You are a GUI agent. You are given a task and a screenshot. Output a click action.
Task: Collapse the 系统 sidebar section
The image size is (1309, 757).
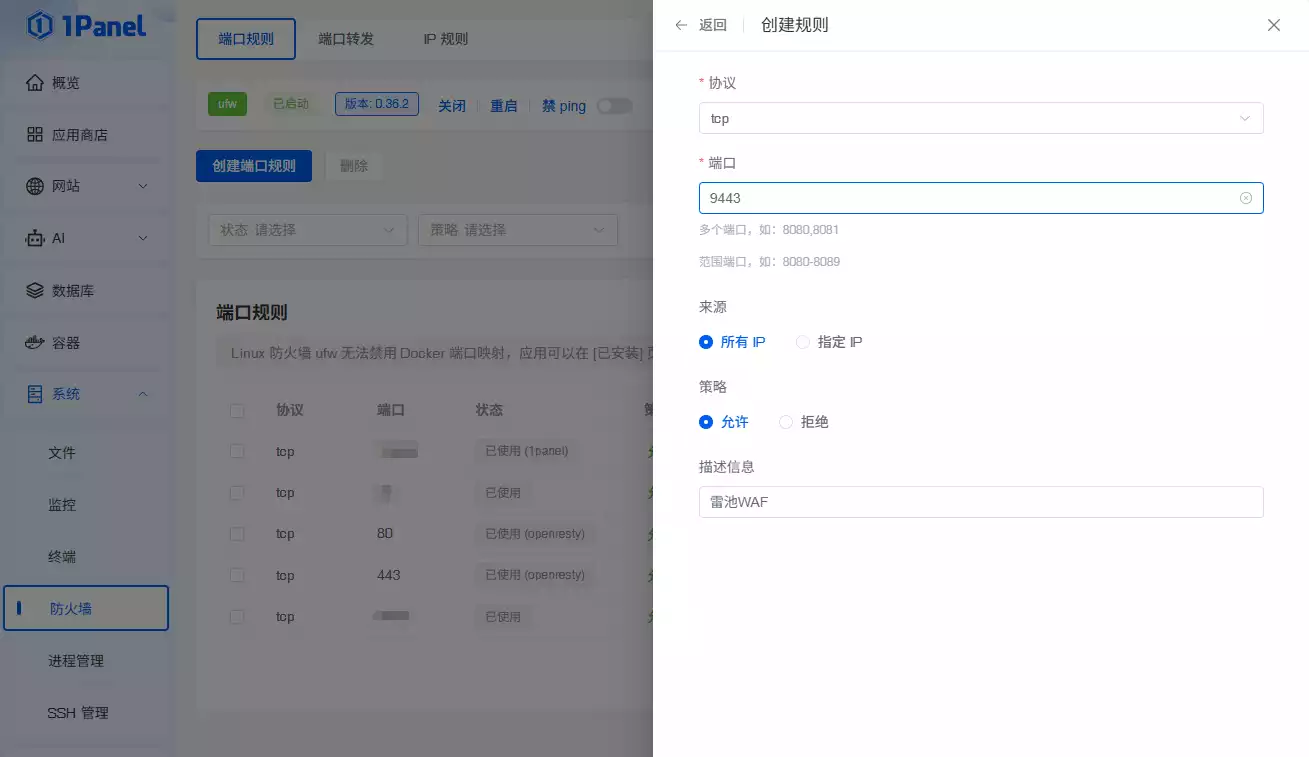(142, 394)
